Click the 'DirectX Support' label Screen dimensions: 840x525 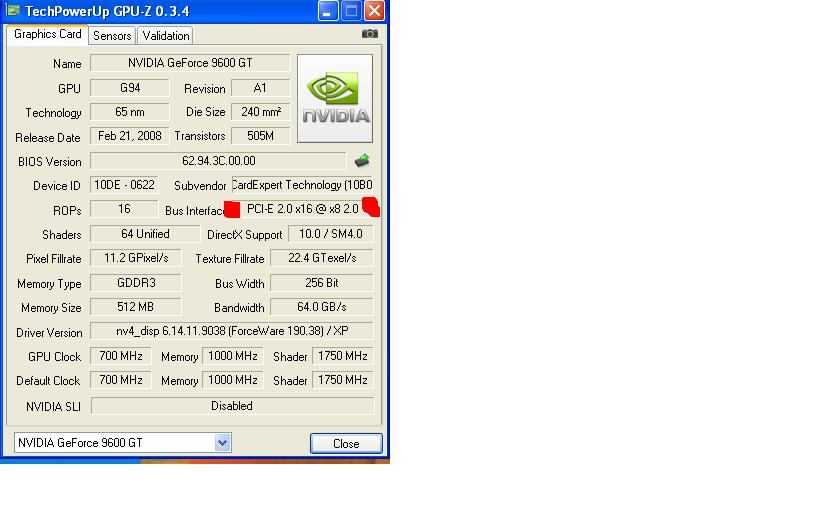[x=244, y=235]
